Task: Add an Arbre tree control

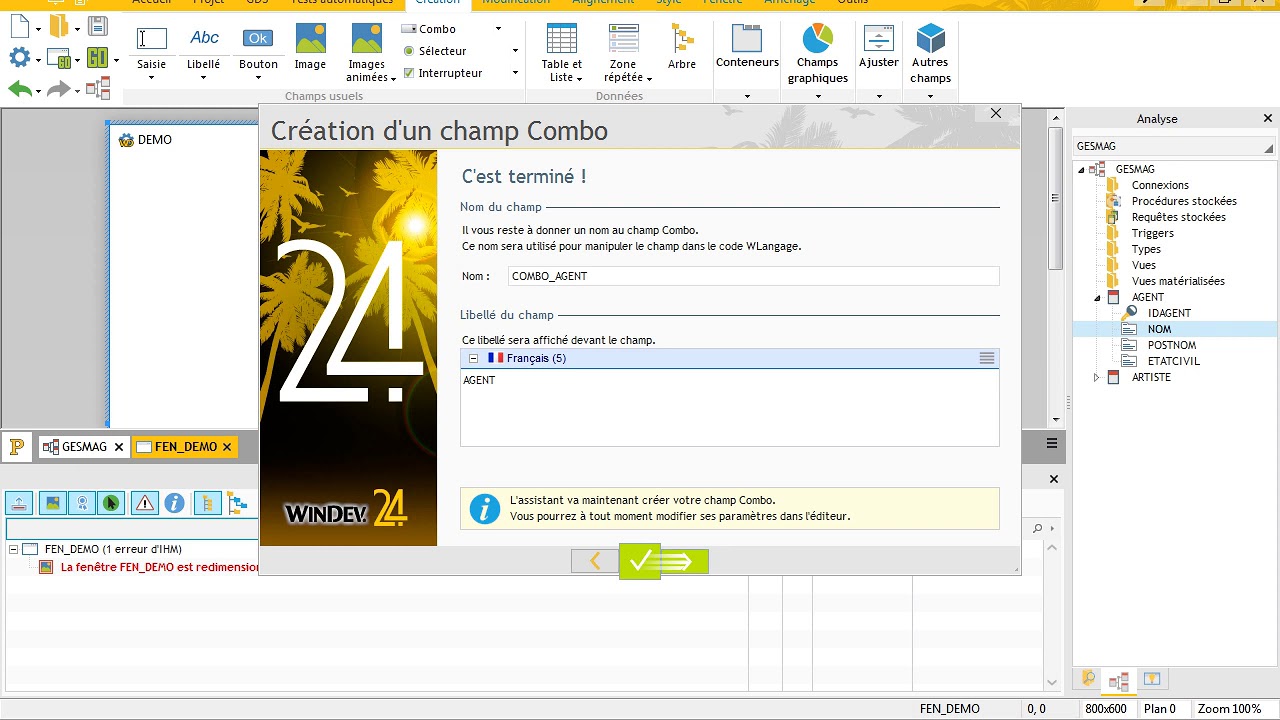Action: (682, 46)
